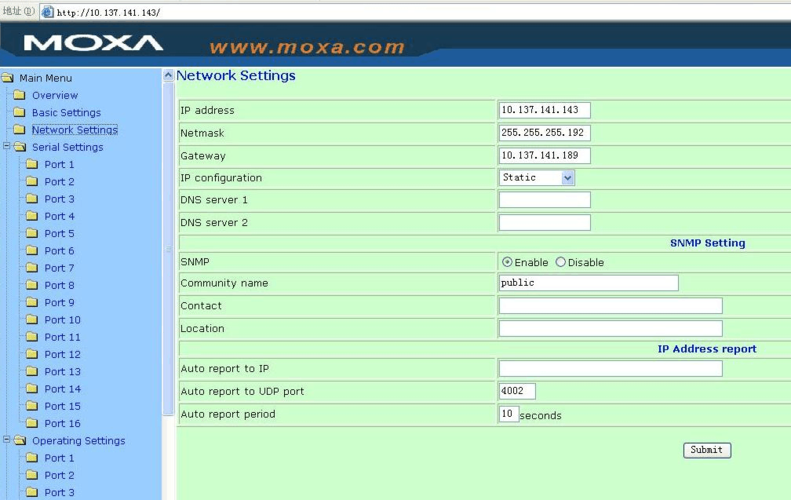Click the browser page icon in address bar
The width and height of the screenshot is (791, 500).
[47, 12]
